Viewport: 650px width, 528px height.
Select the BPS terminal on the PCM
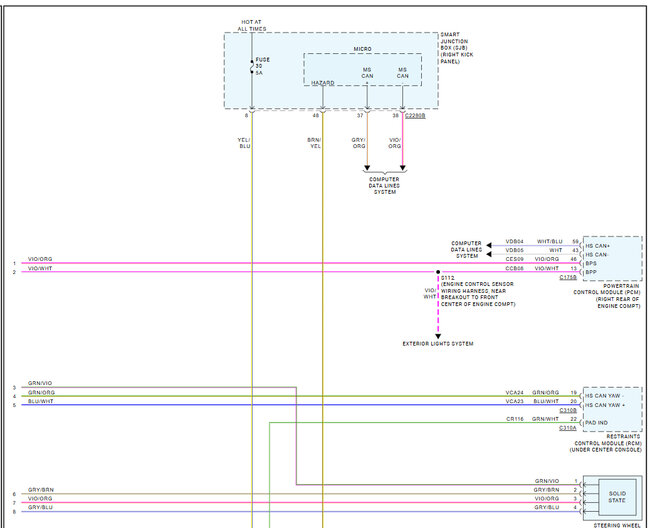point(591,264)
